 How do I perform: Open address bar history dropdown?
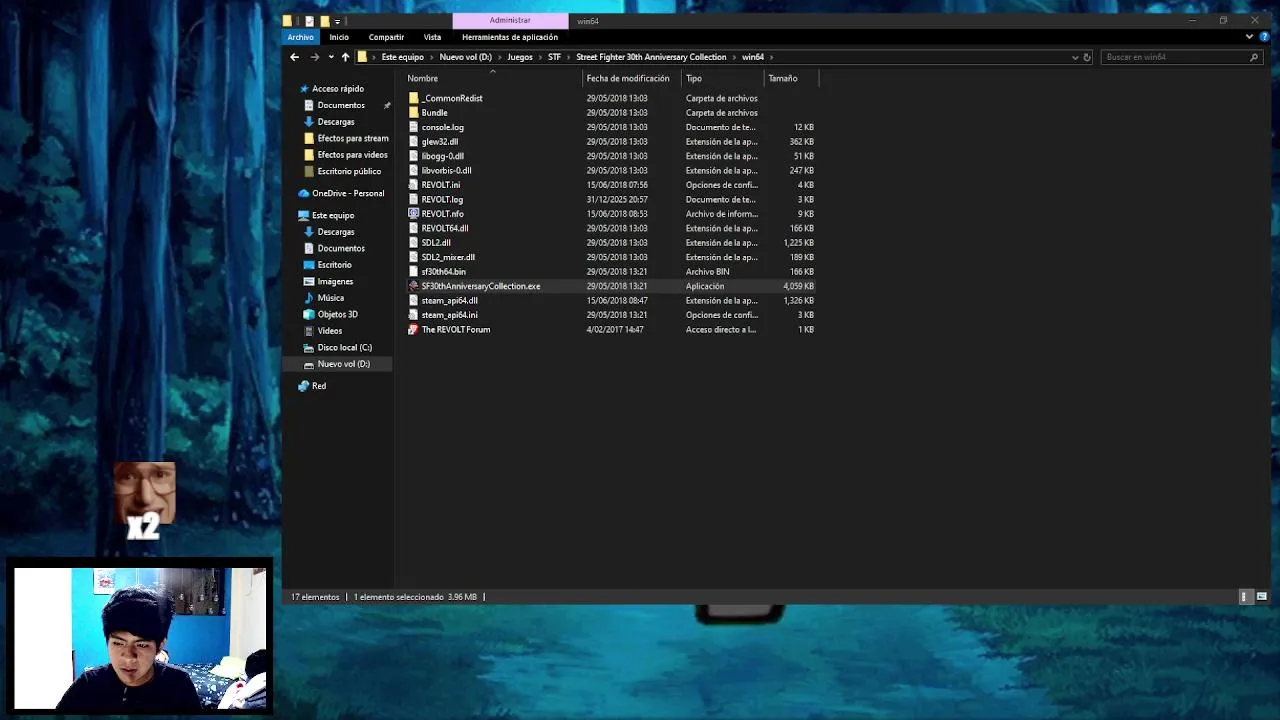tap(1075, 57)
